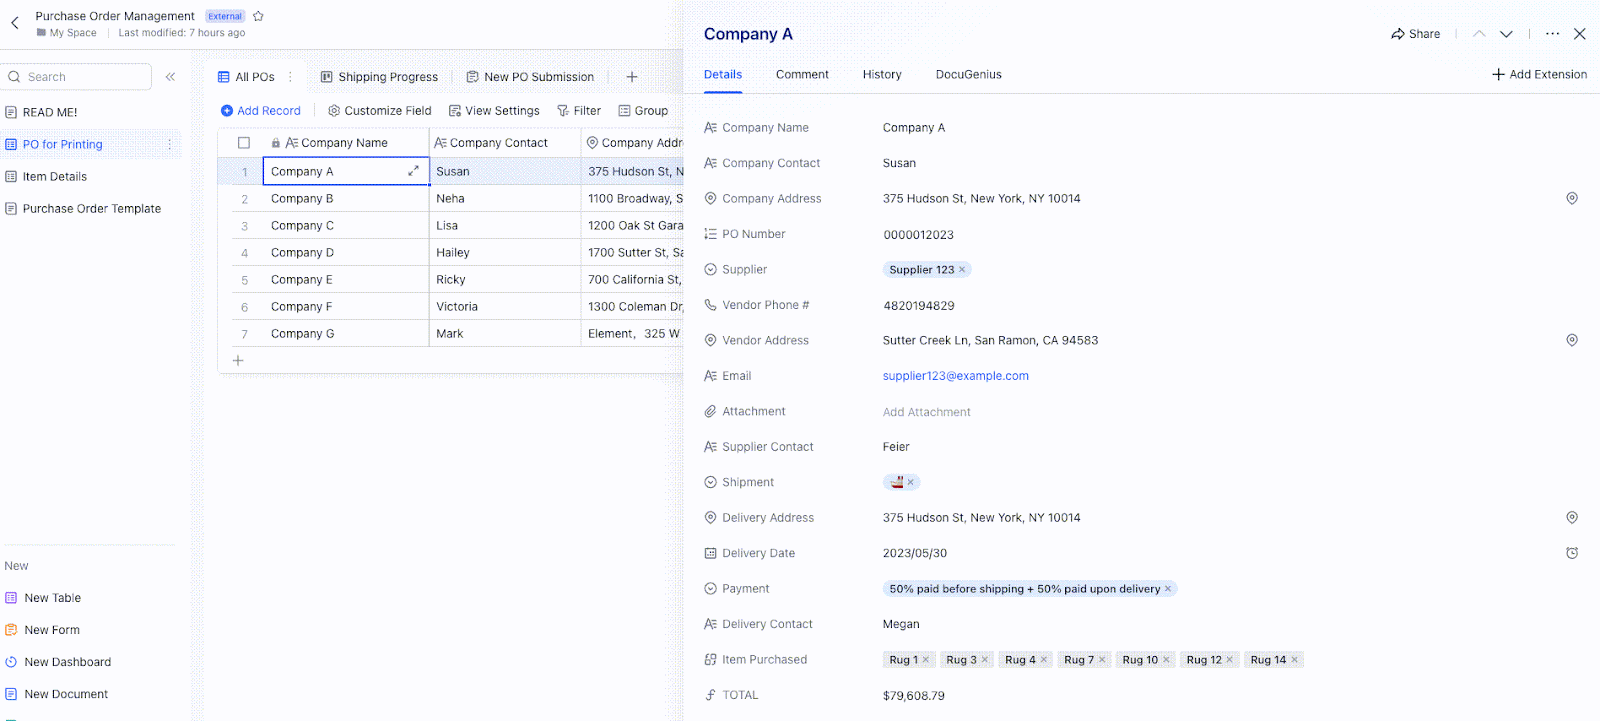
Task: Add a new view with plus icon
Action: [631, 77]
